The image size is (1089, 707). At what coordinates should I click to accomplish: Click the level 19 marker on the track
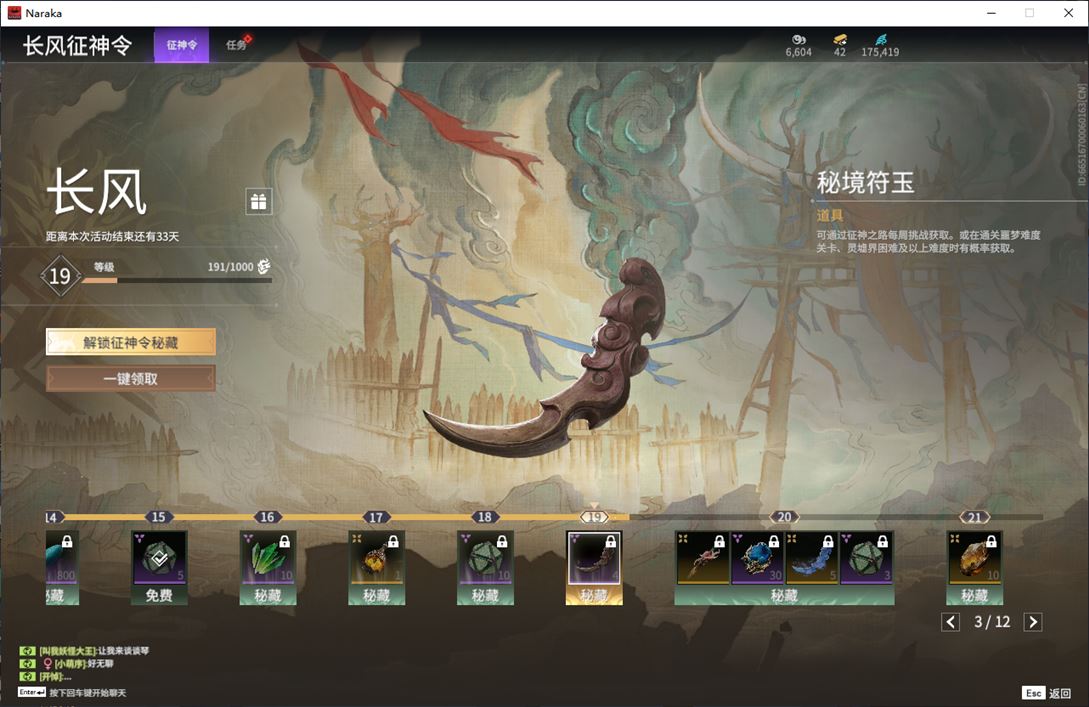coord(594,517)
